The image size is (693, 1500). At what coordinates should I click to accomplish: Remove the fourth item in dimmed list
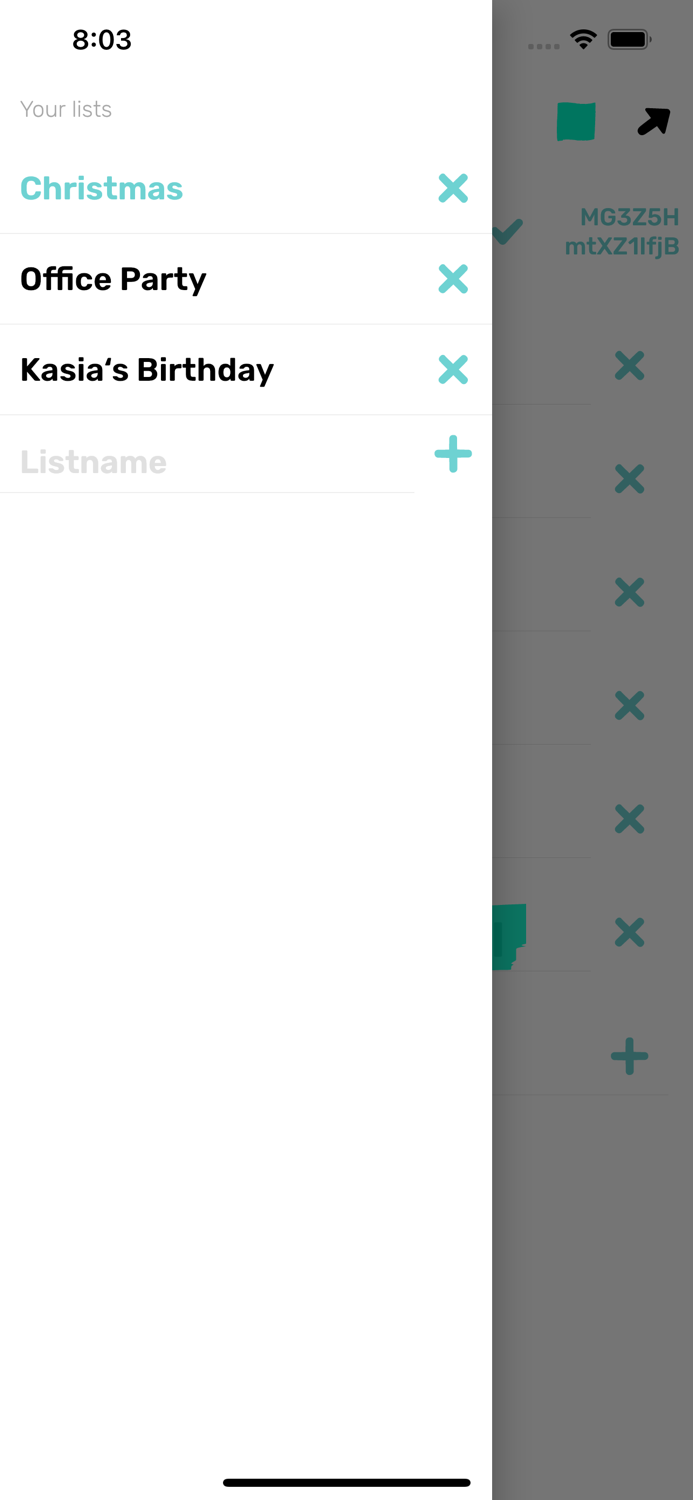tap(629, 706)
